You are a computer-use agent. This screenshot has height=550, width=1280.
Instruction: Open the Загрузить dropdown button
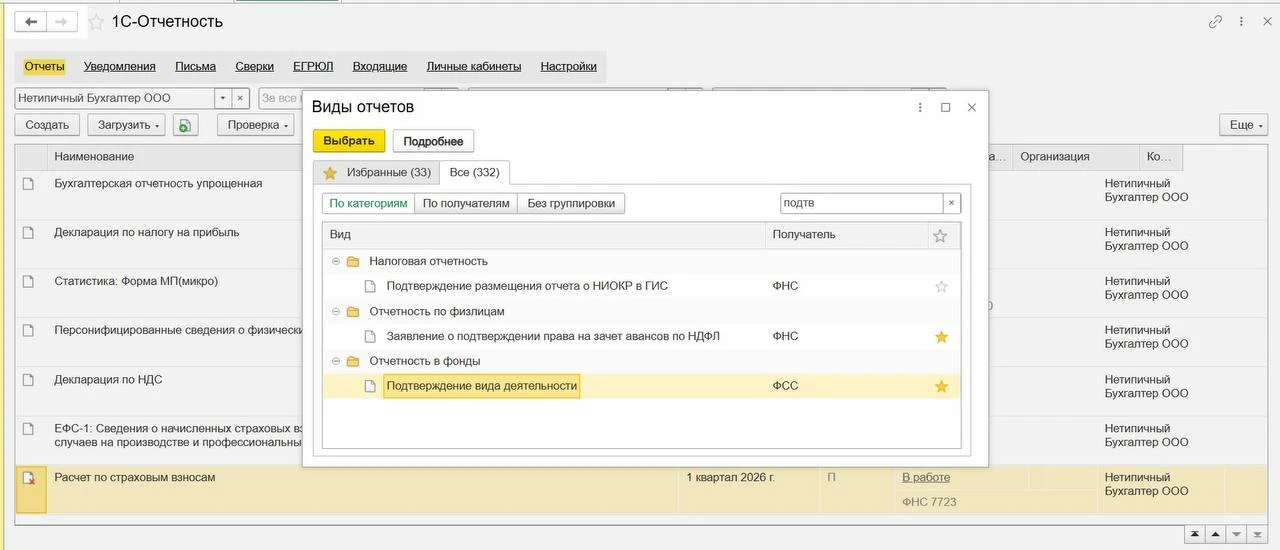(125, 125)
